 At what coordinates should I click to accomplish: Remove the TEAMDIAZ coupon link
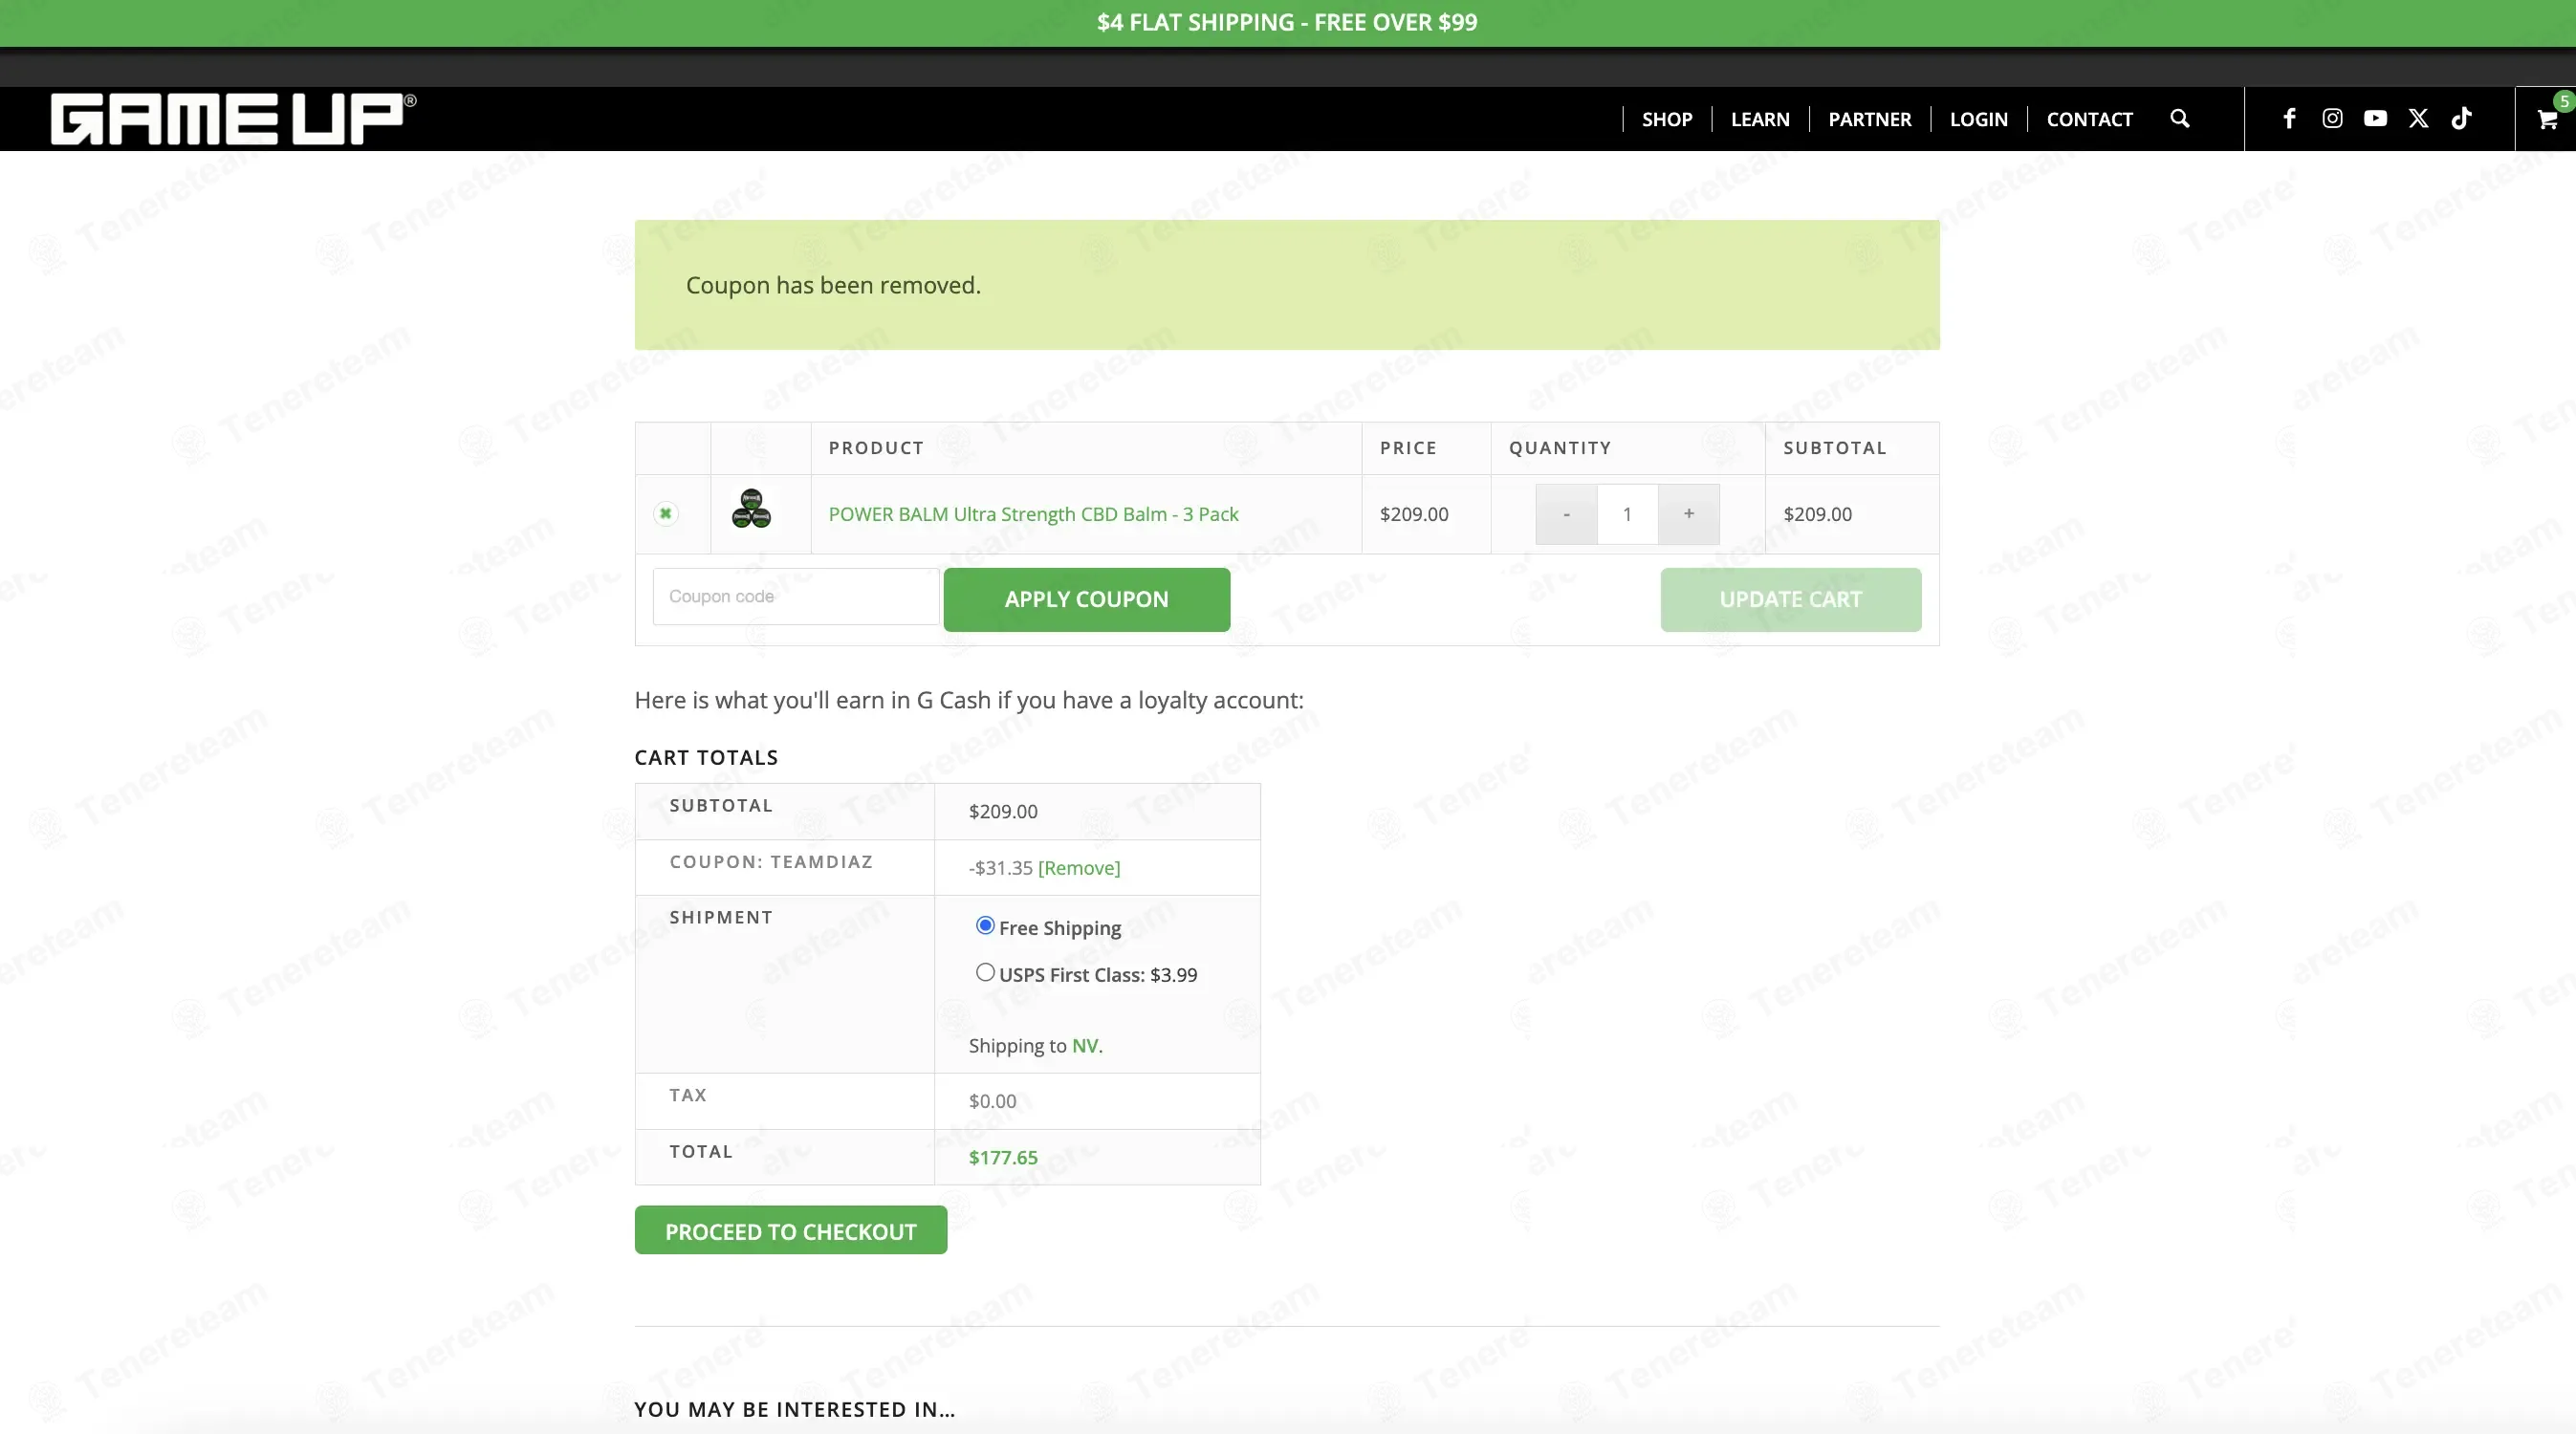[1079, 868]
